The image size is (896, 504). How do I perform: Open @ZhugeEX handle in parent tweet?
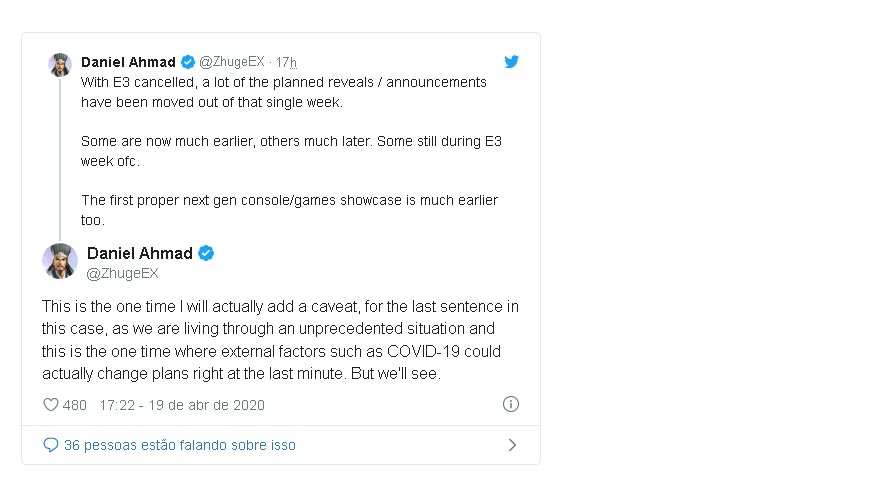(232, 62)
